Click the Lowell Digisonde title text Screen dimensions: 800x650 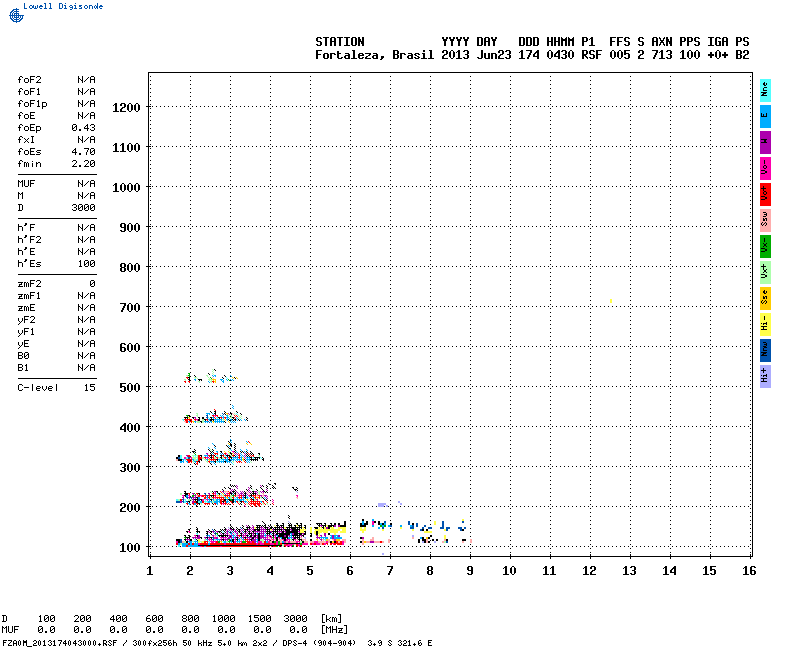[x=63, y=6]
